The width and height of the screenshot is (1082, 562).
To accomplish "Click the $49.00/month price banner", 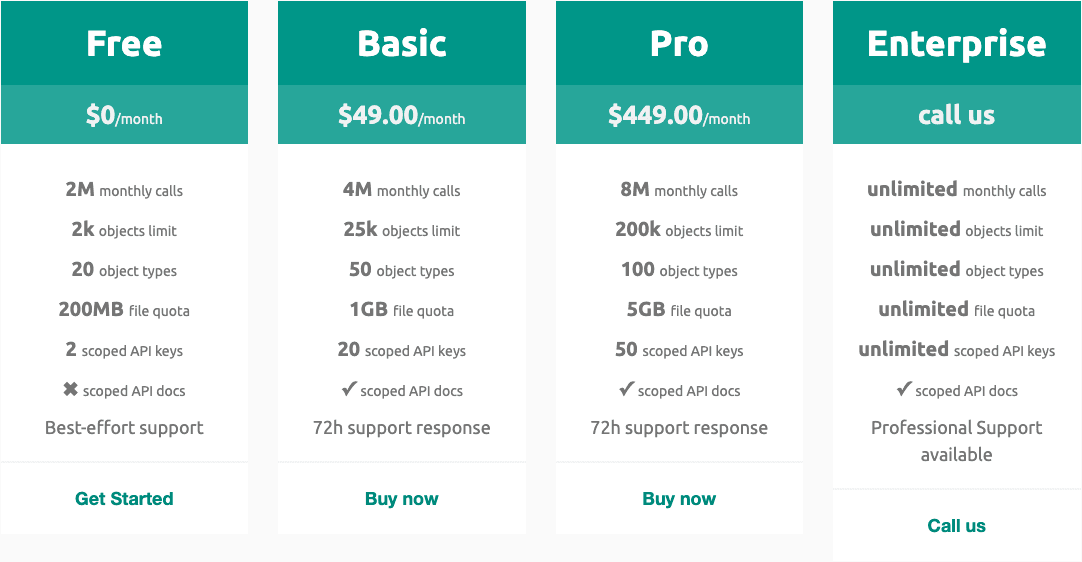I will pyautogui.click(x=402, y=115).
